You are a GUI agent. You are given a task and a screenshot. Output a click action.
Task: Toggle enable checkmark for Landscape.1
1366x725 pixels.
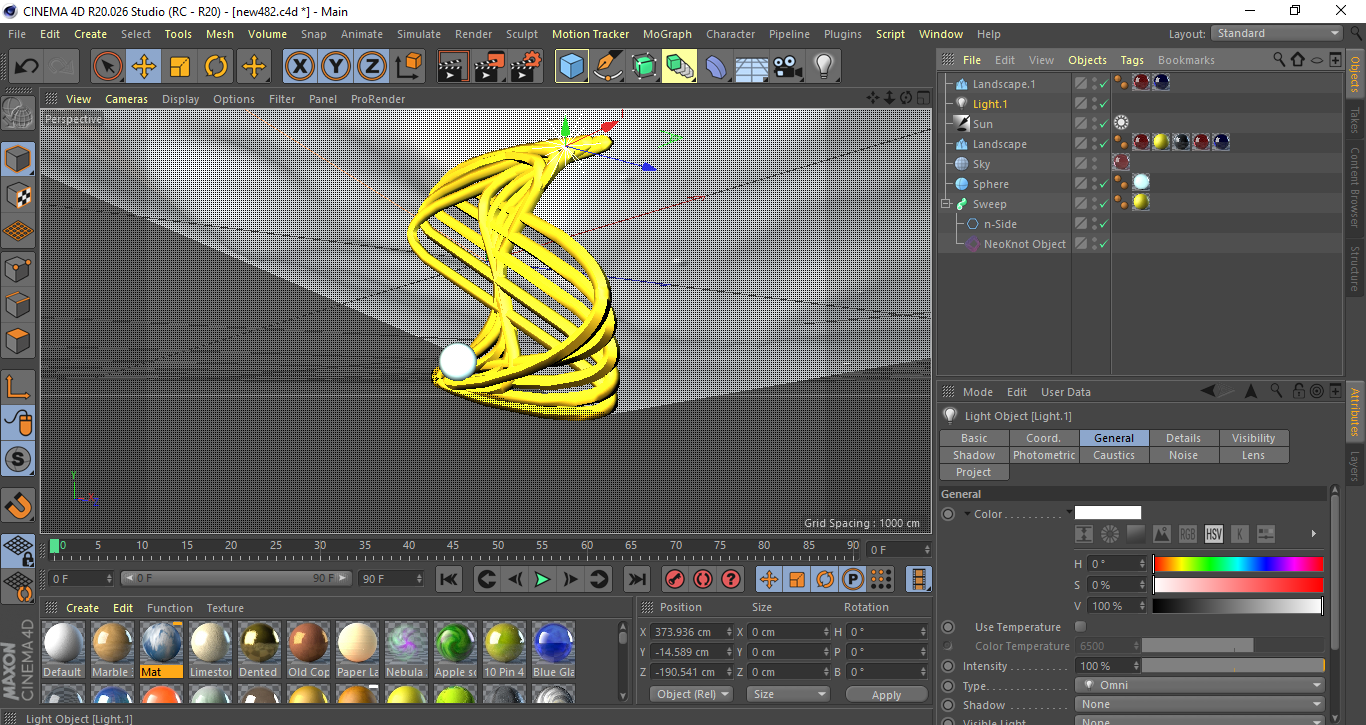1103,84
